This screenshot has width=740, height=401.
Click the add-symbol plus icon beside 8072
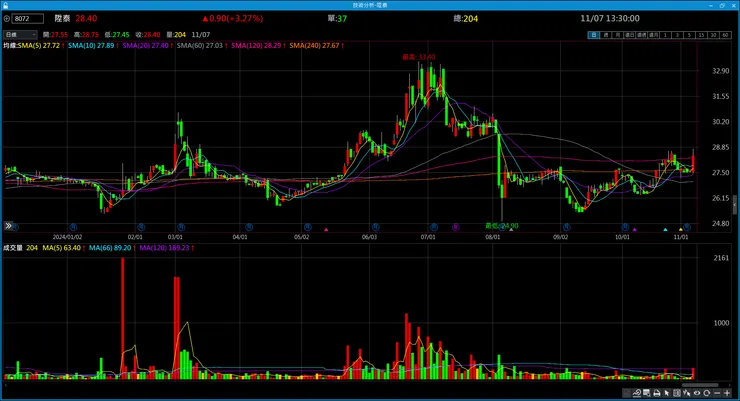(x=7, y=19)
